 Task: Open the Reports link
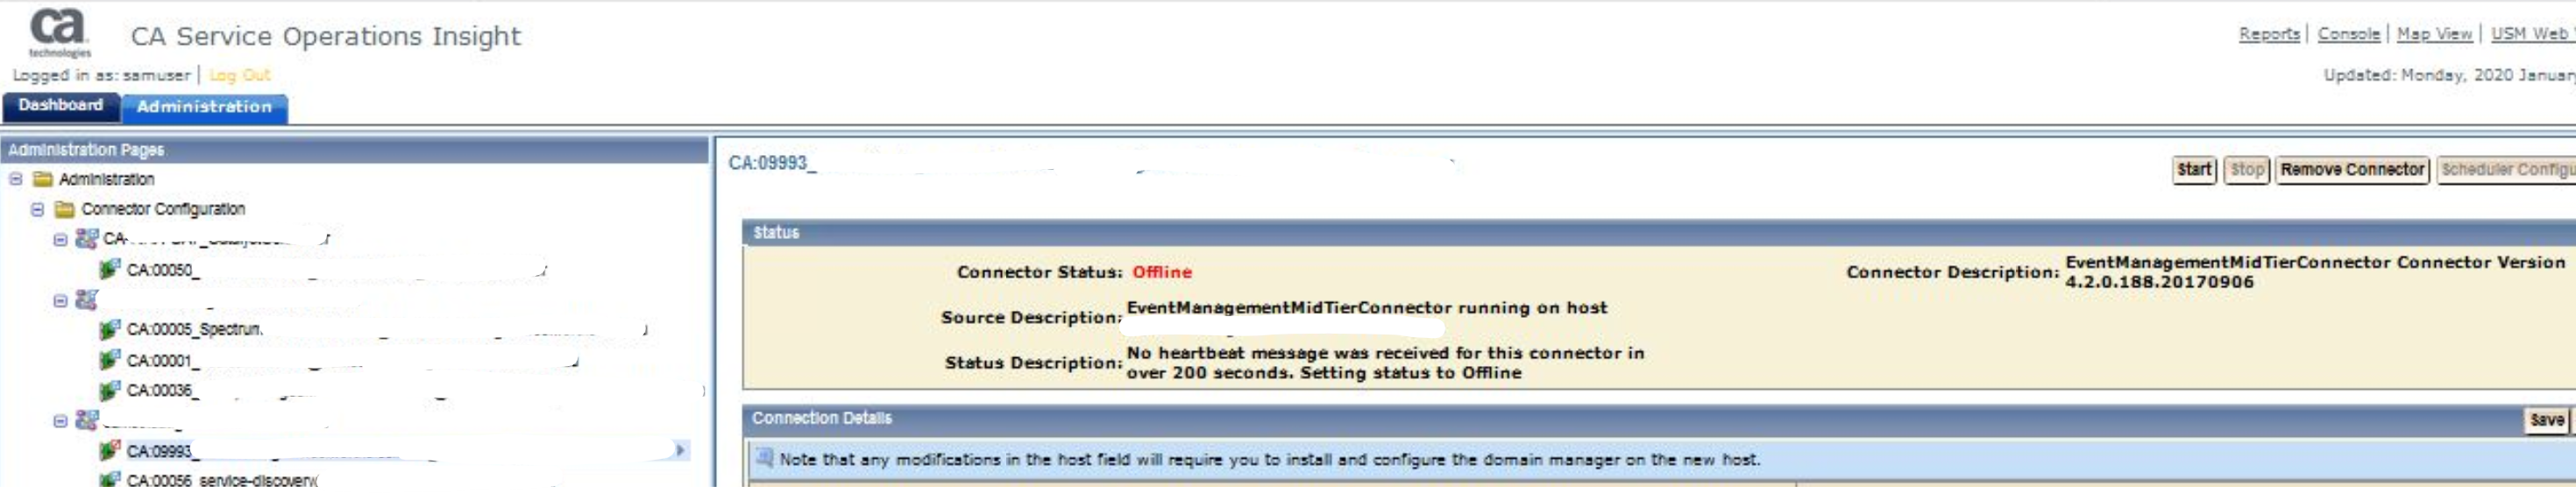(2269, 35)
